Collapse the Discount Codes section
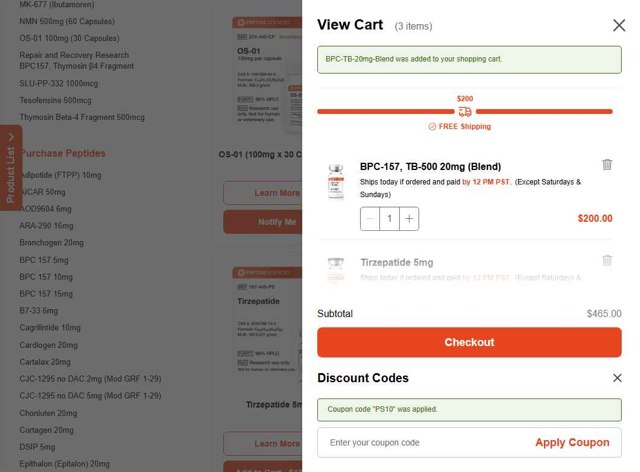 pos(617,378)
